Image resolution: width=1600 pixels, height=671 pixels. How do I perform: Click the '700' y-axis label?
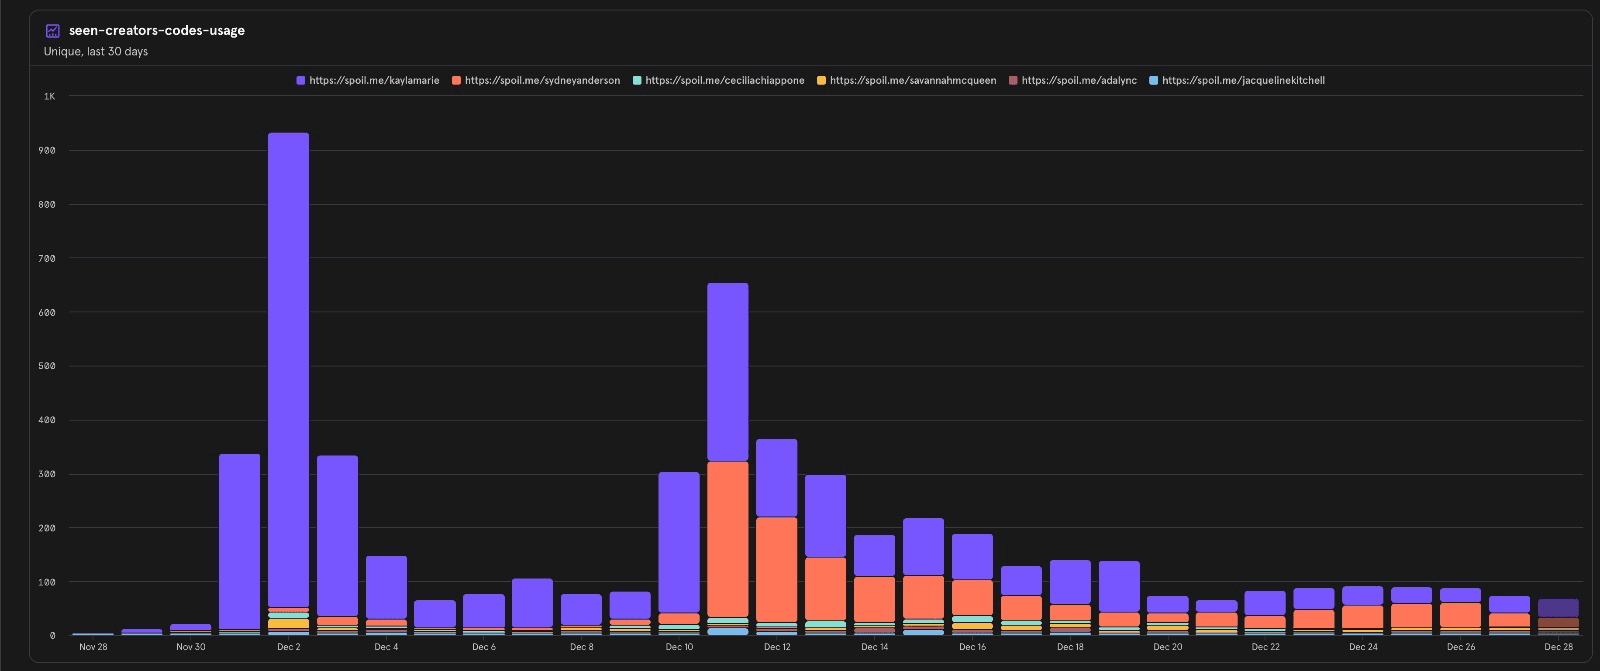[47, 259]
